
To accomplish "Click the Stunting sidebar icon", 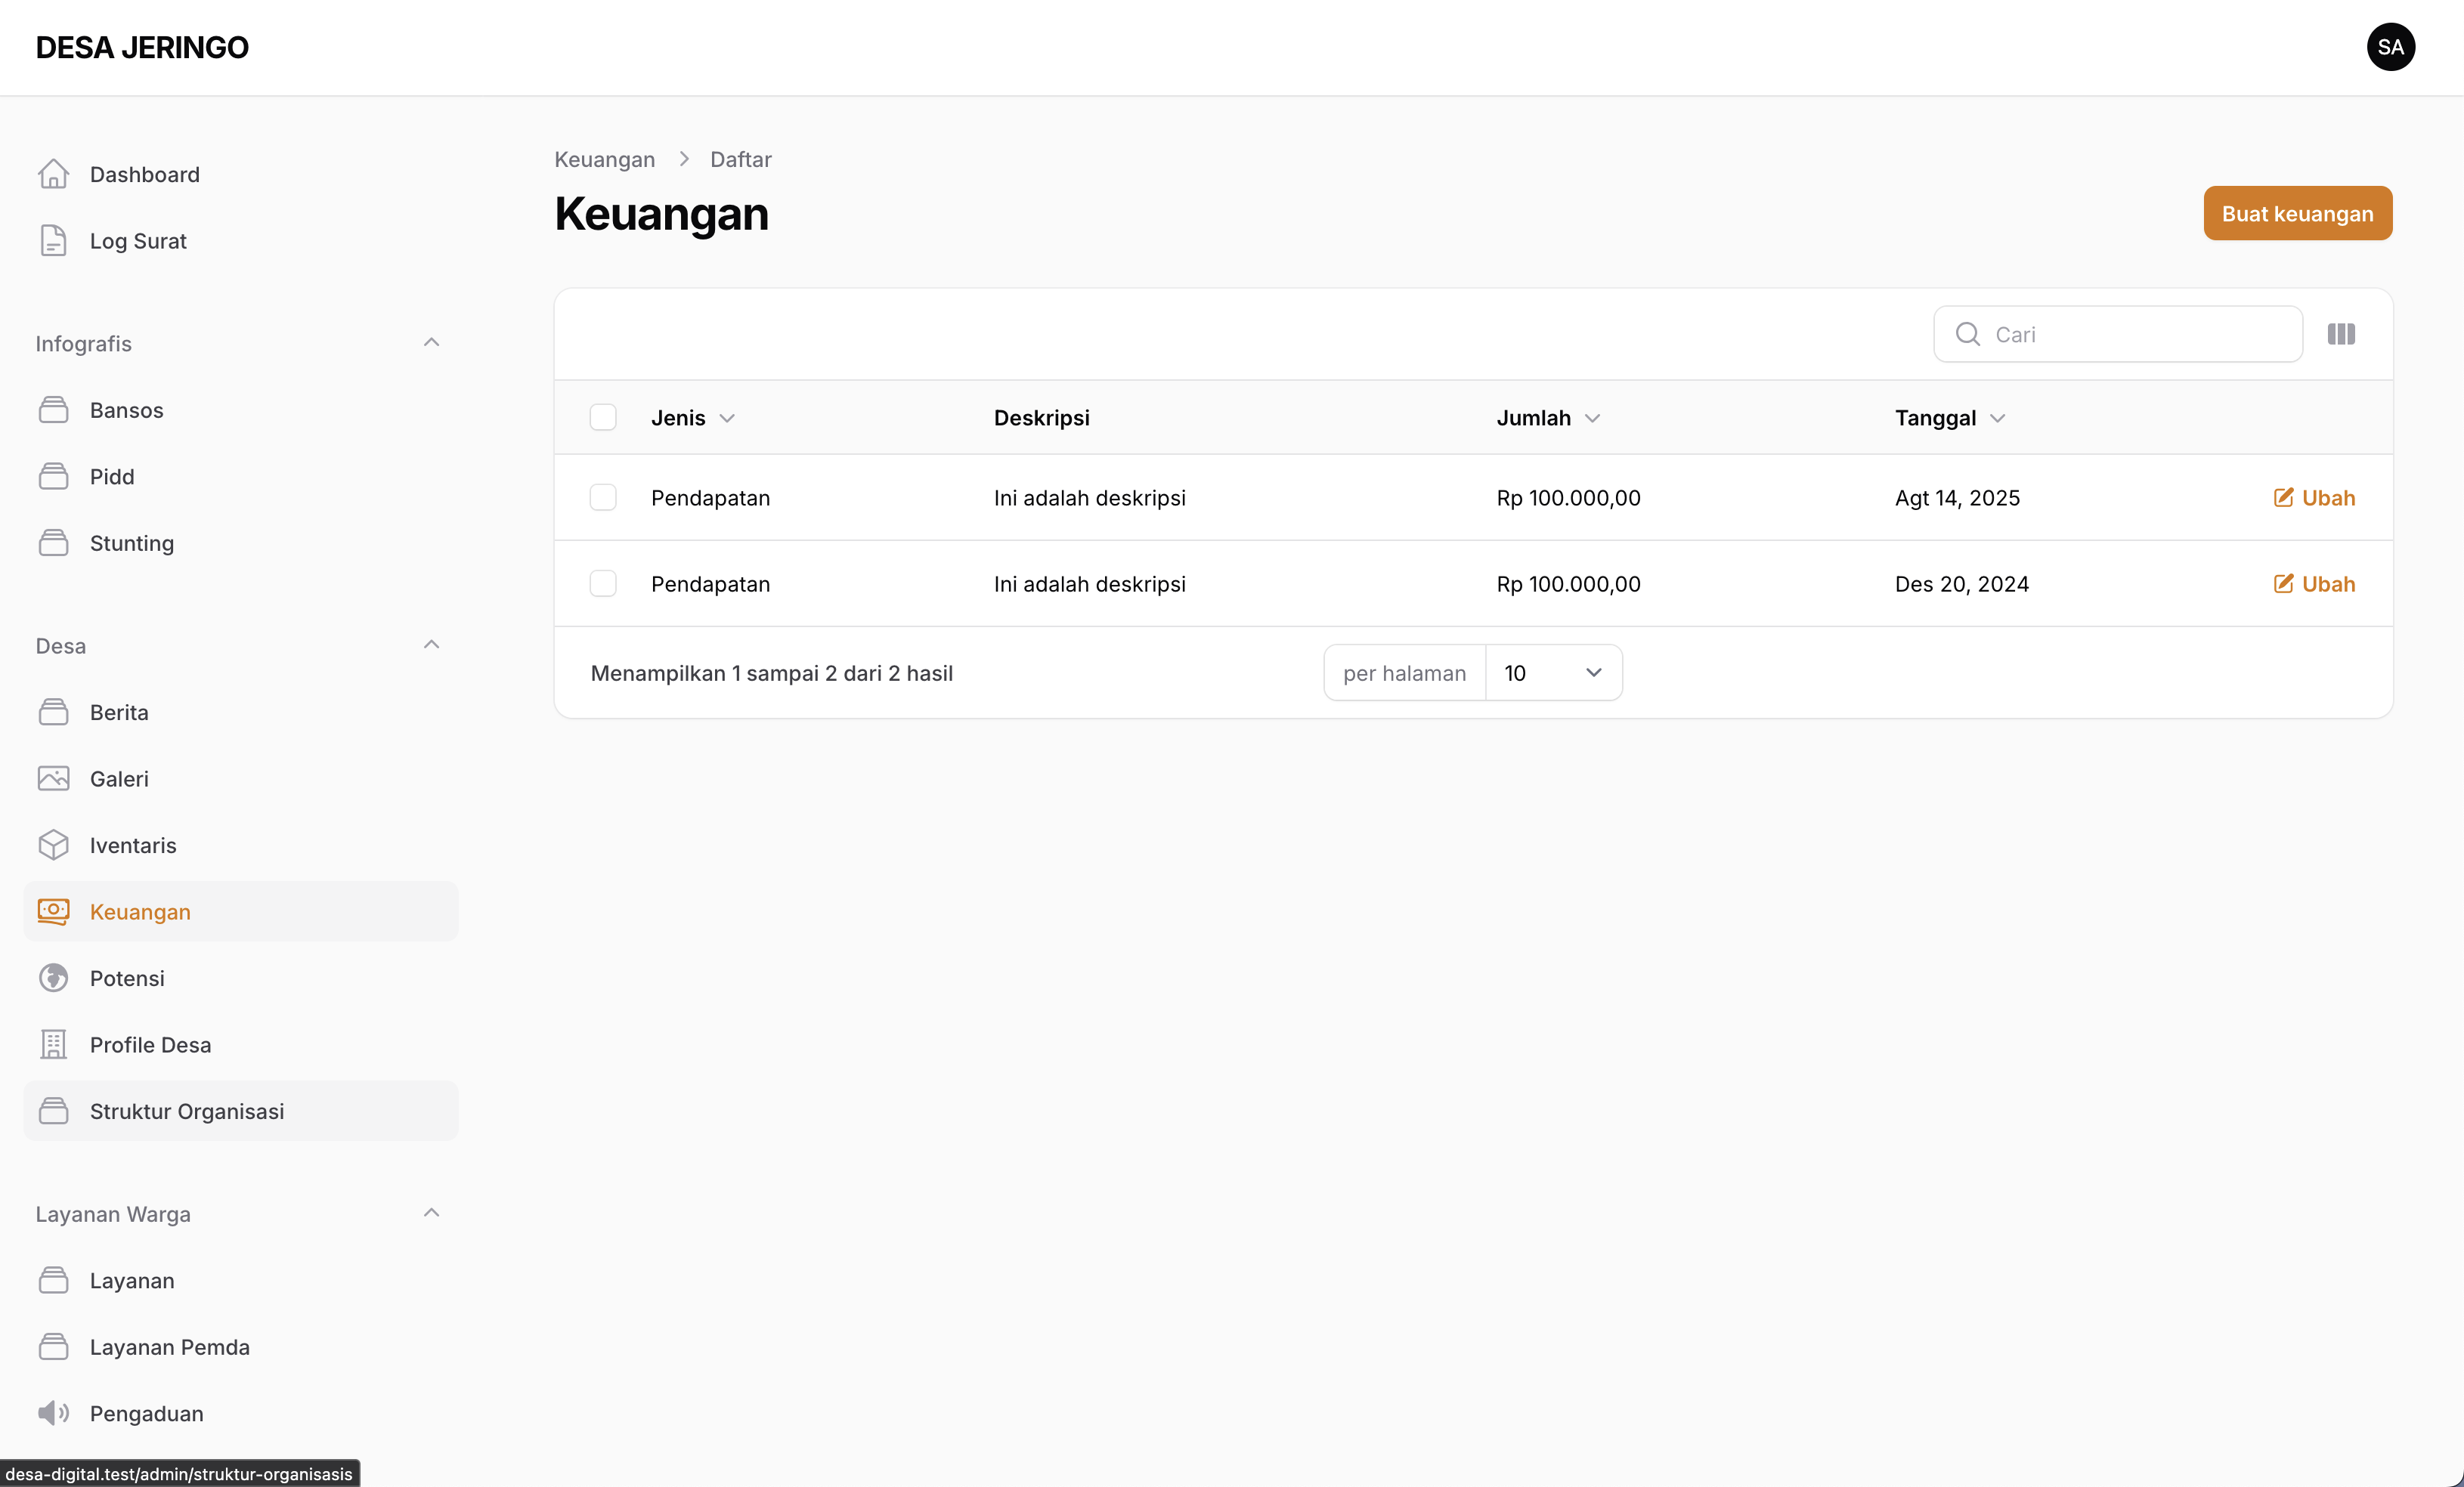I will 54,543.
